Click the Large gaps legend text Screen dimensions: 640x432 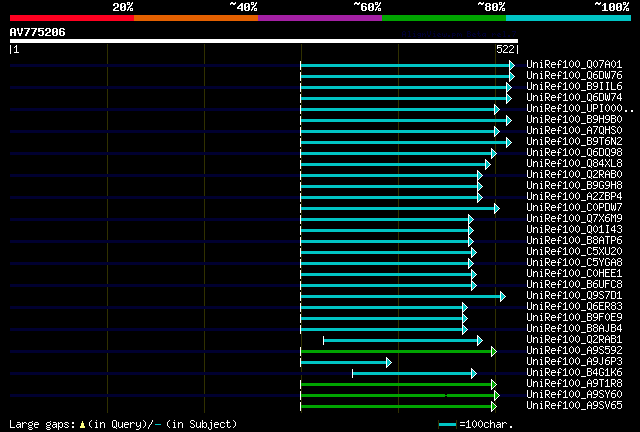point(123,425)
